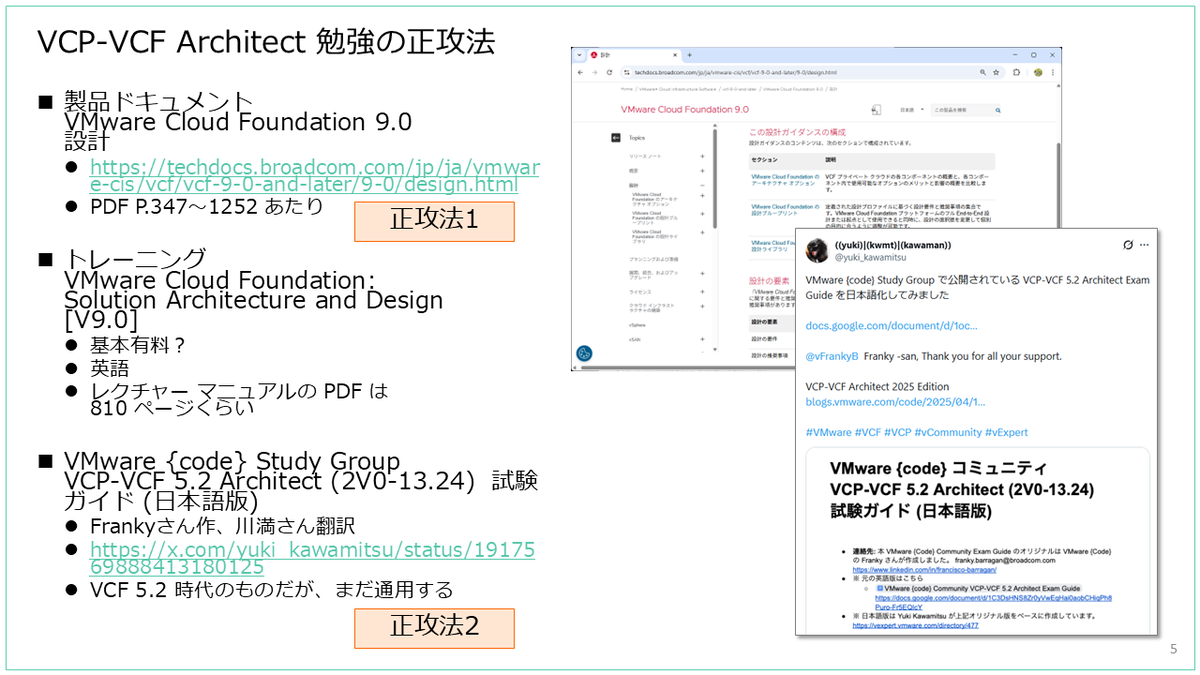Click the magnifier icon in the address bar

pyautogui.click(x=983, y=72)
